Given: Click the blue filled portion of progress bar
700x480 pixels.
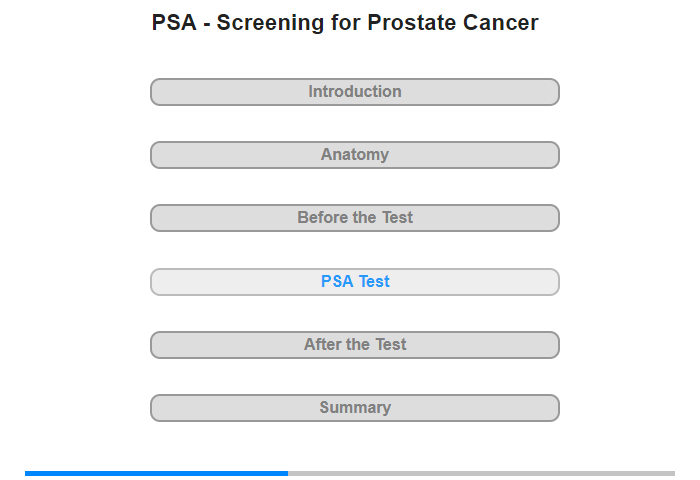Looking at the screenshot, I should 156,473.
